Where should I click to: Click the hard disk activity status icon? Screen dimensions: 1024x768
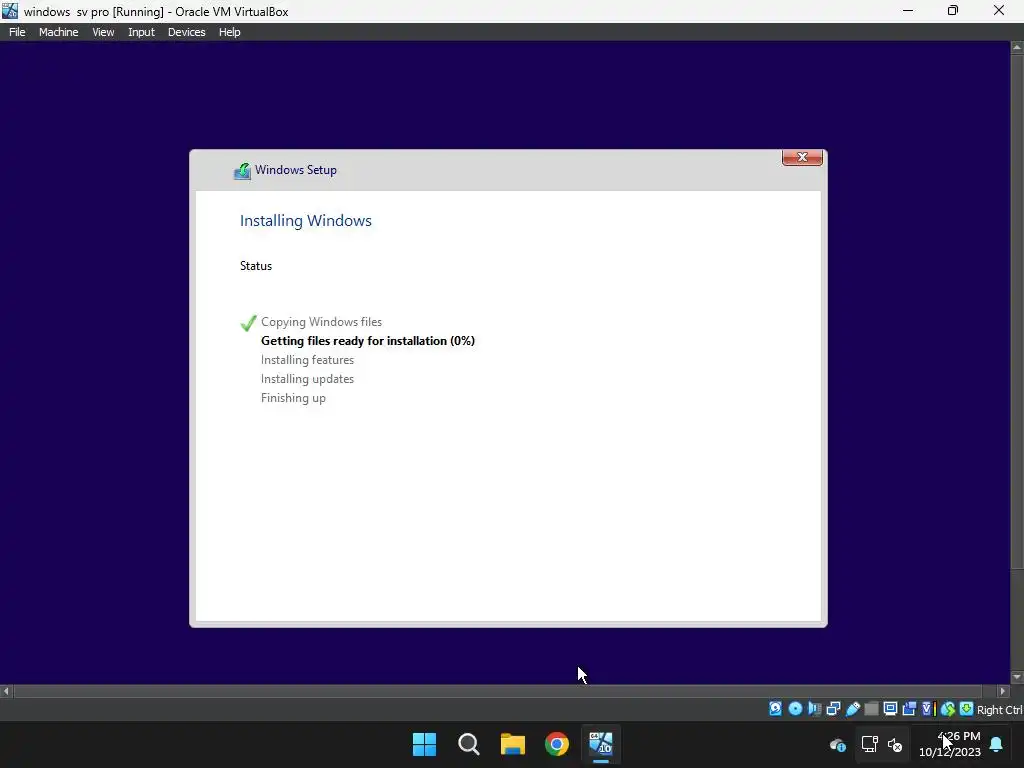775,709
